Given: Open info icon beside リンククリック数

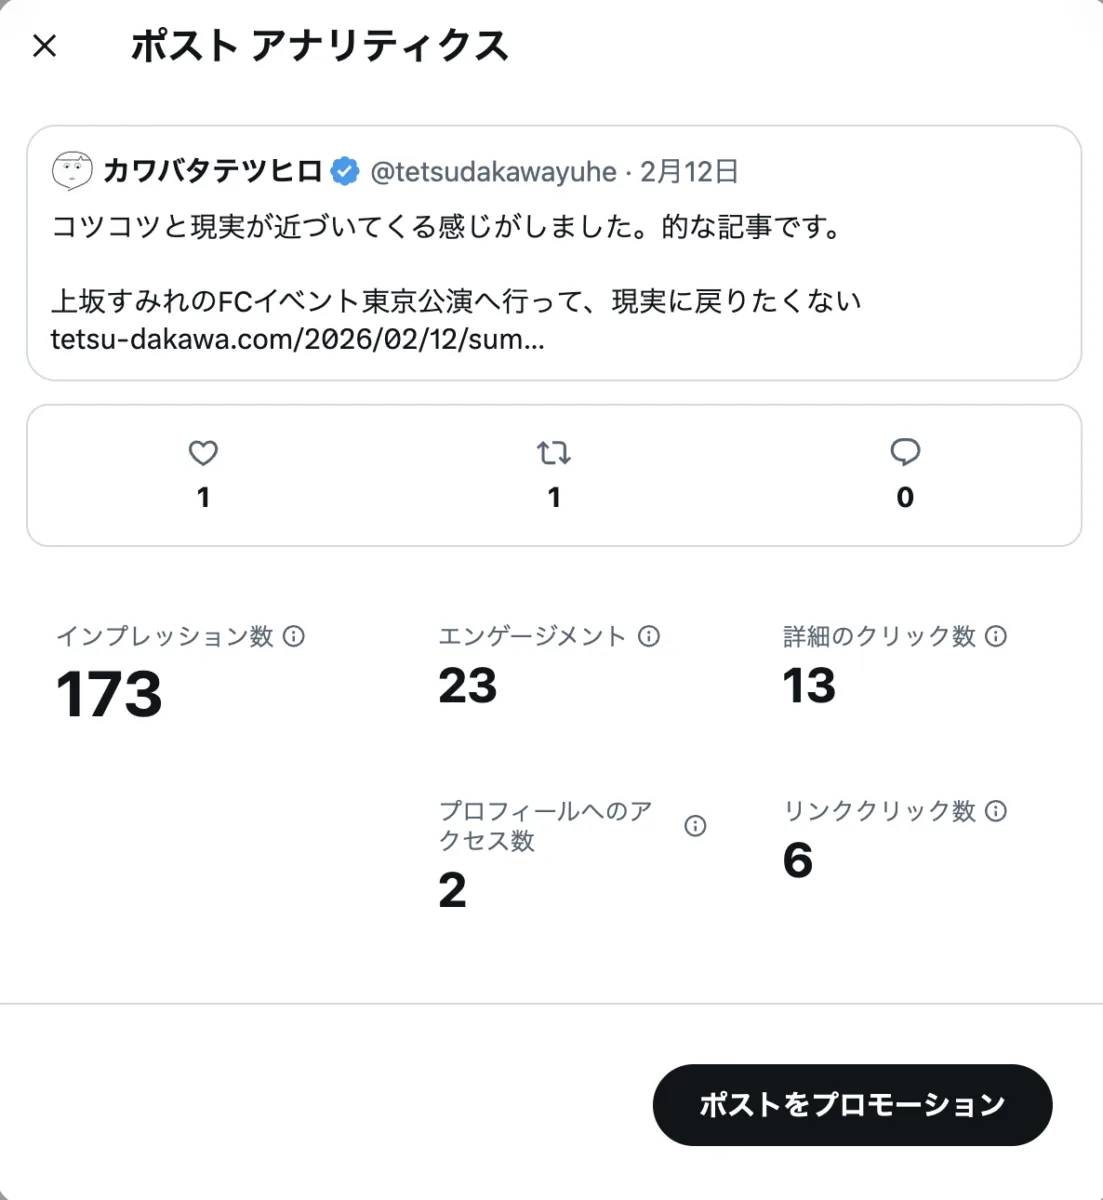Looking at the screenshot, I should pyautogui.click(x=996, y=811).
